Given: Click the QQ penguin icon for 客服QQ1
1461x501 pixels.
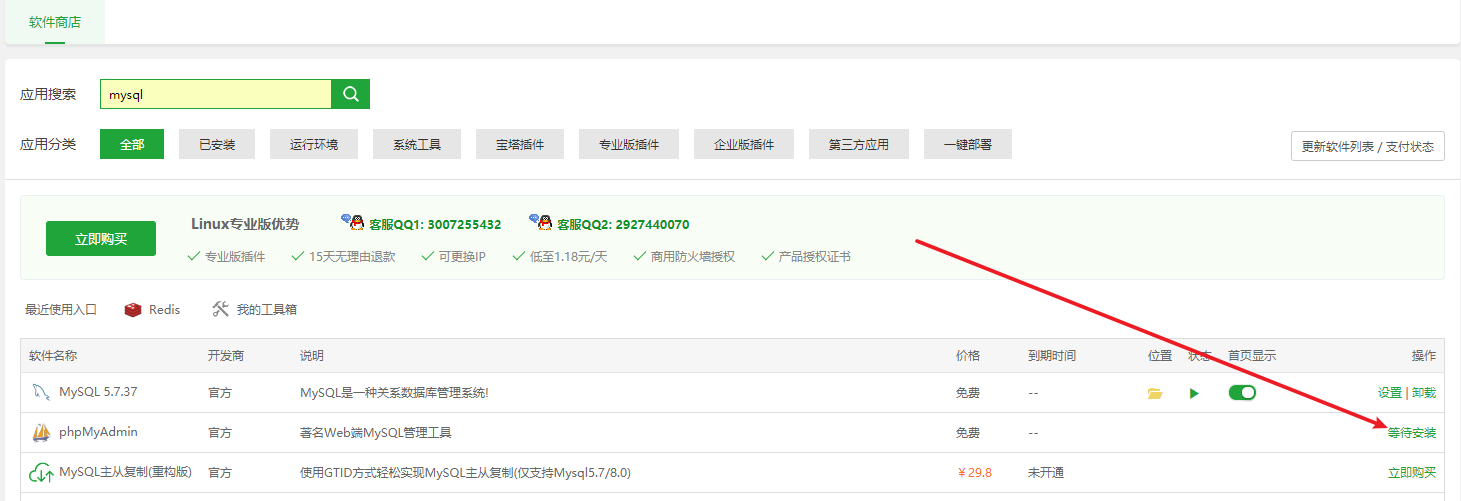Looking at the screenshot, I should tap(352, 222).
